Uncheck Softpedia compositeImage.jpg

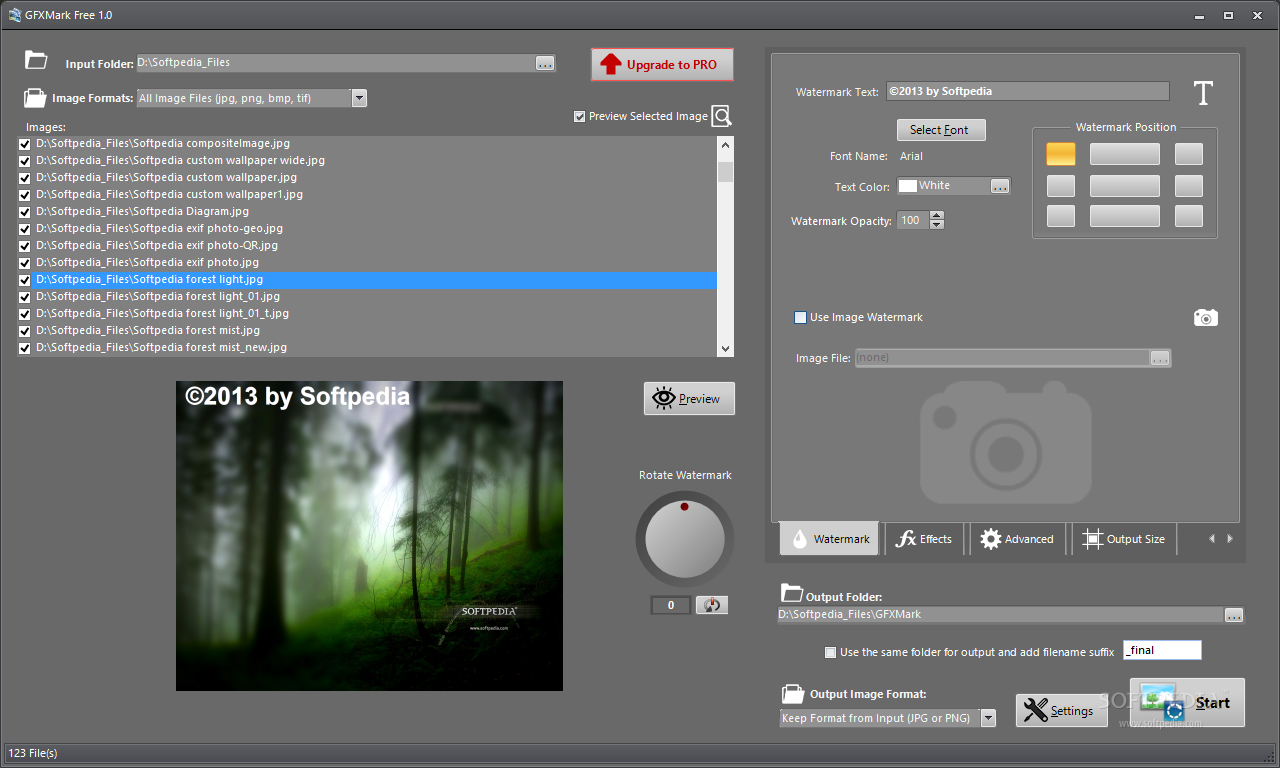[x=25, y=144]
